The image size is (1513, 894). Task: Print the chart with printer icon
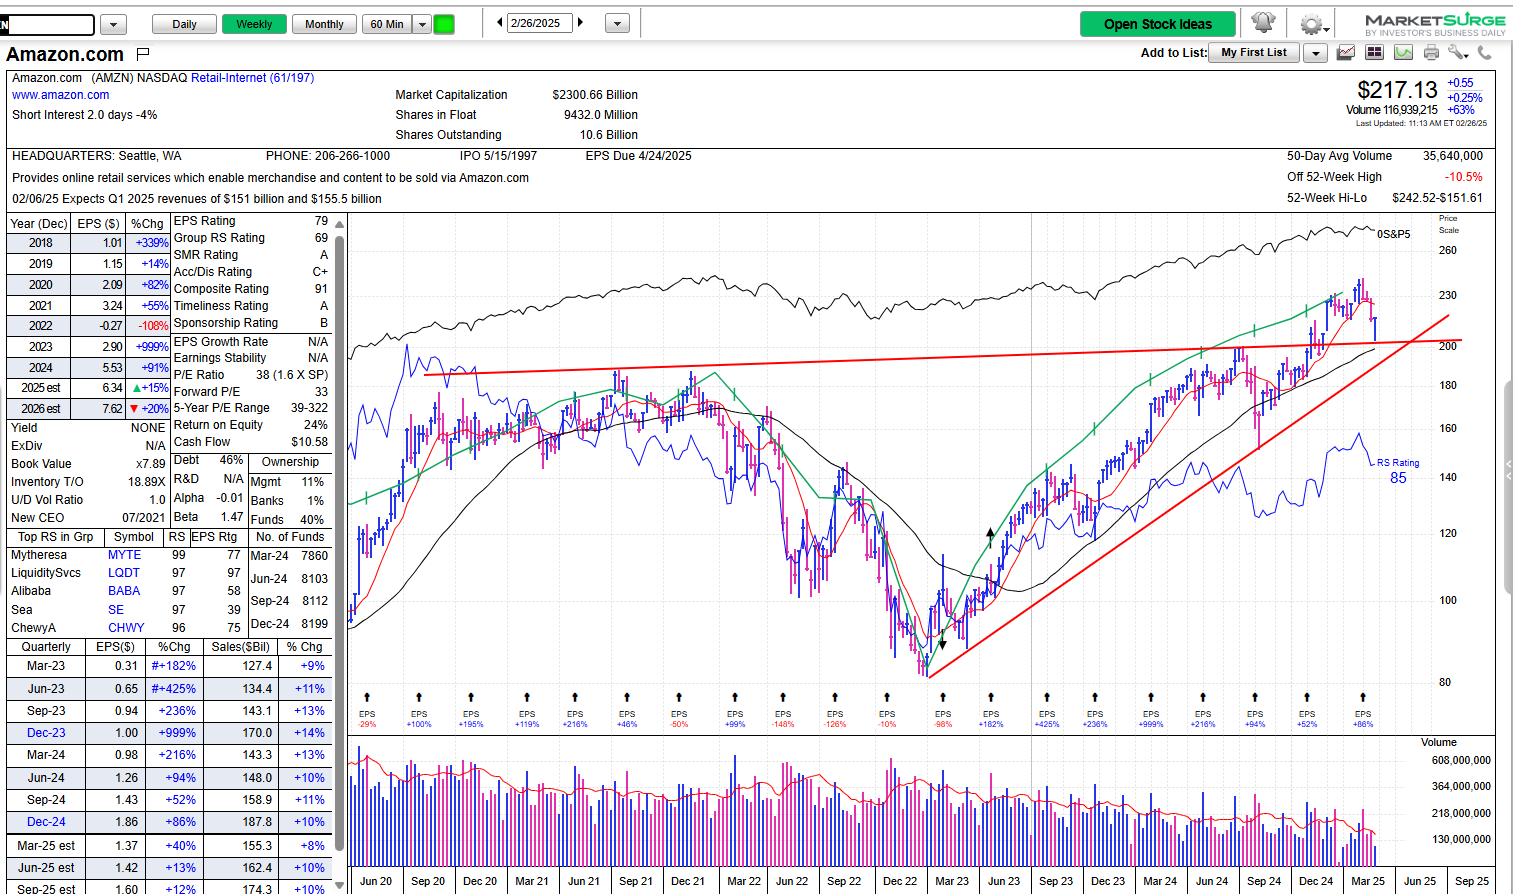pyautogui.click(x=1431, y=53)
